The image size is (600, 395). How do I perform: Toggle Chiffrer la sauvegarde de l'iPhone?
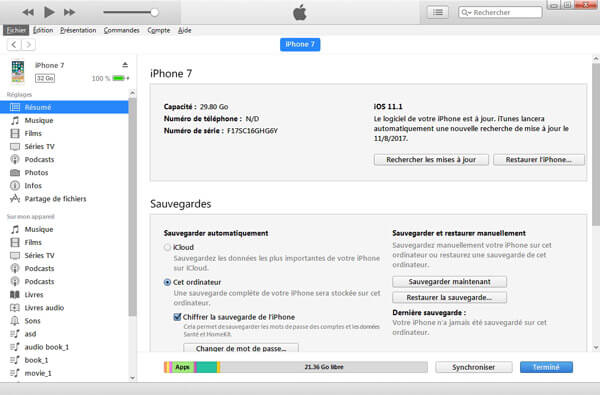[177, 317]
